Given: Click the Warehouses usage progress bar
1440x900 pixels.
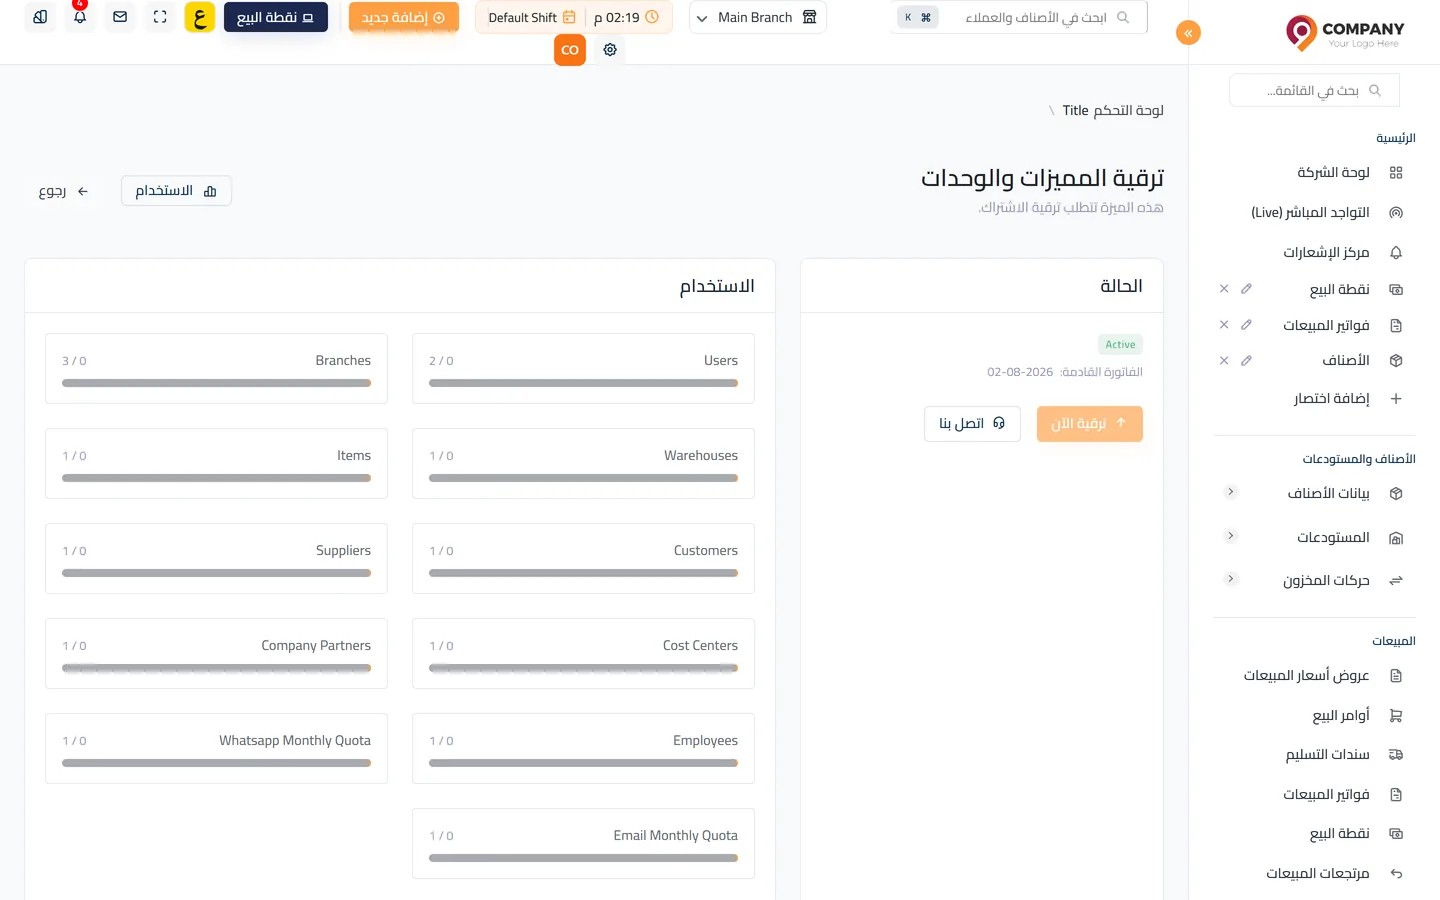Looking at the screenshot, I should pyautogui.click(x=583, y=478).
